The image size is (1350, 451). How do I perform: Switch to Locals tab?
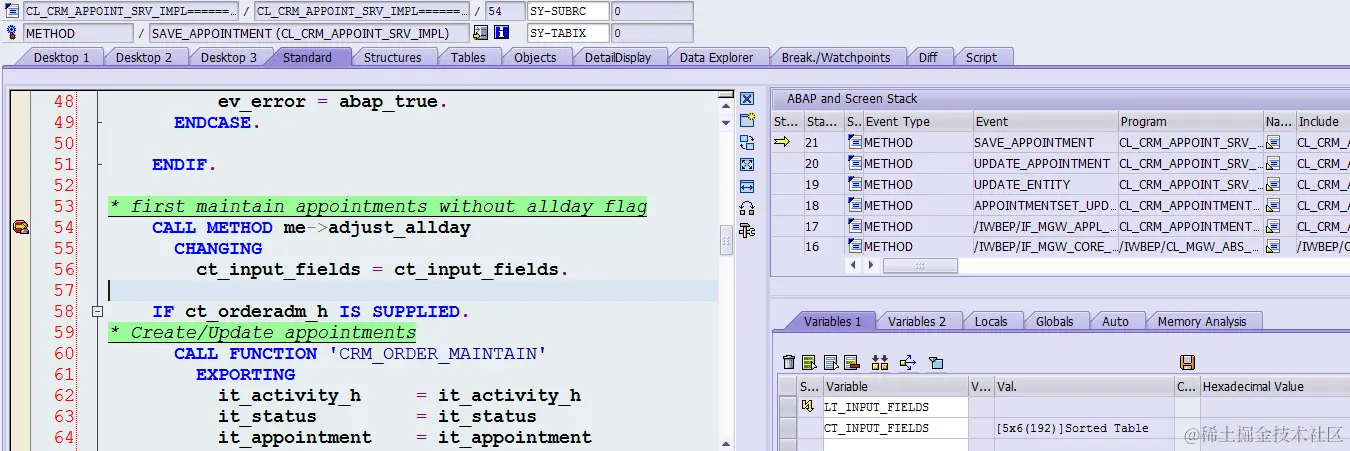pos(991,321)
